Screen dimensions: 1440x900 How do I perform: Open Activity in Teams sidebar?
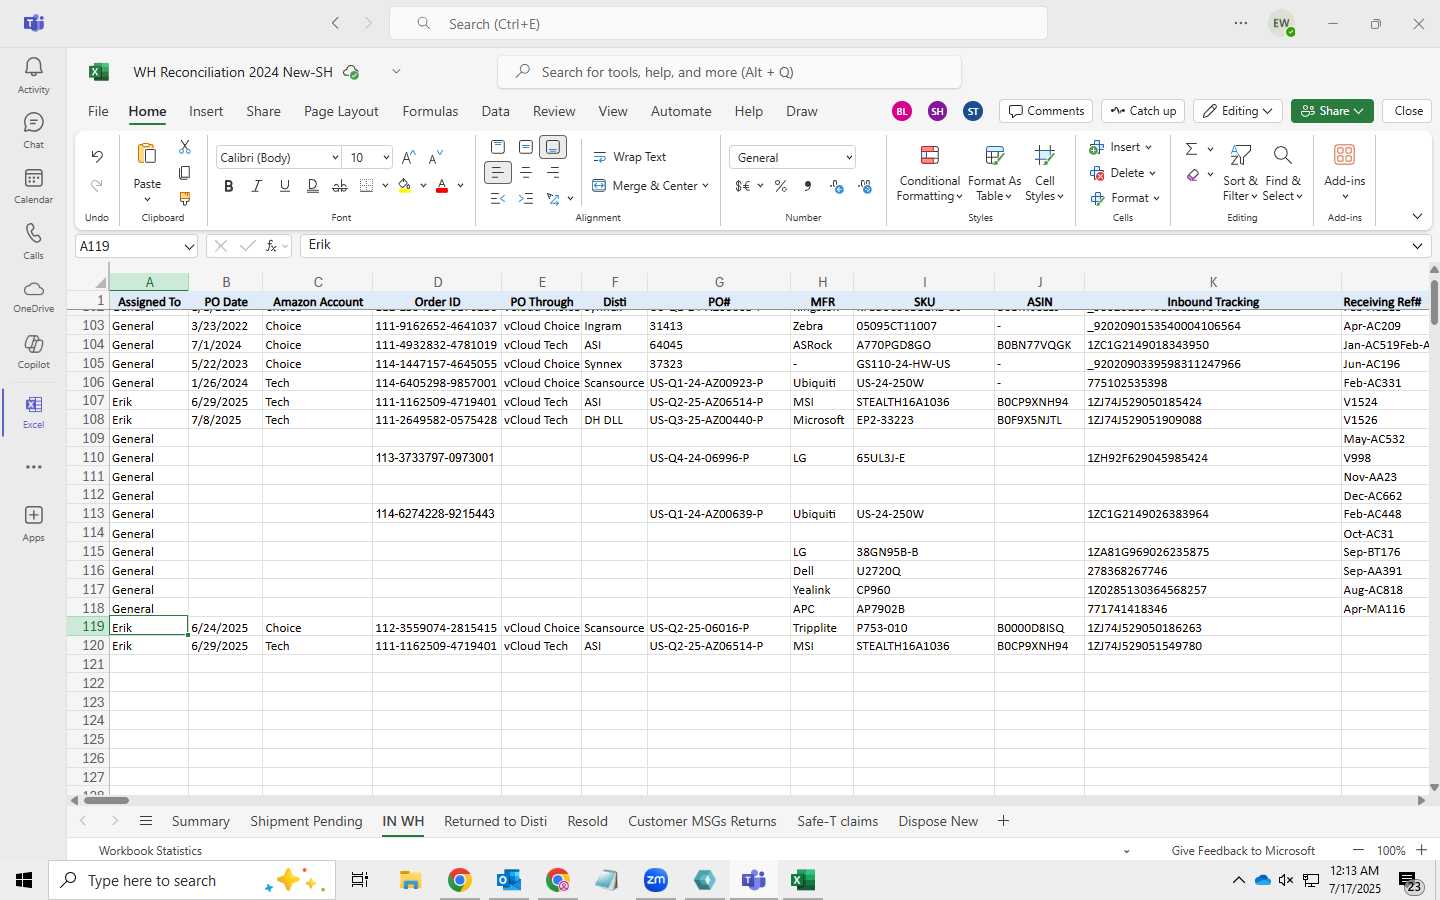click(33, 75)
